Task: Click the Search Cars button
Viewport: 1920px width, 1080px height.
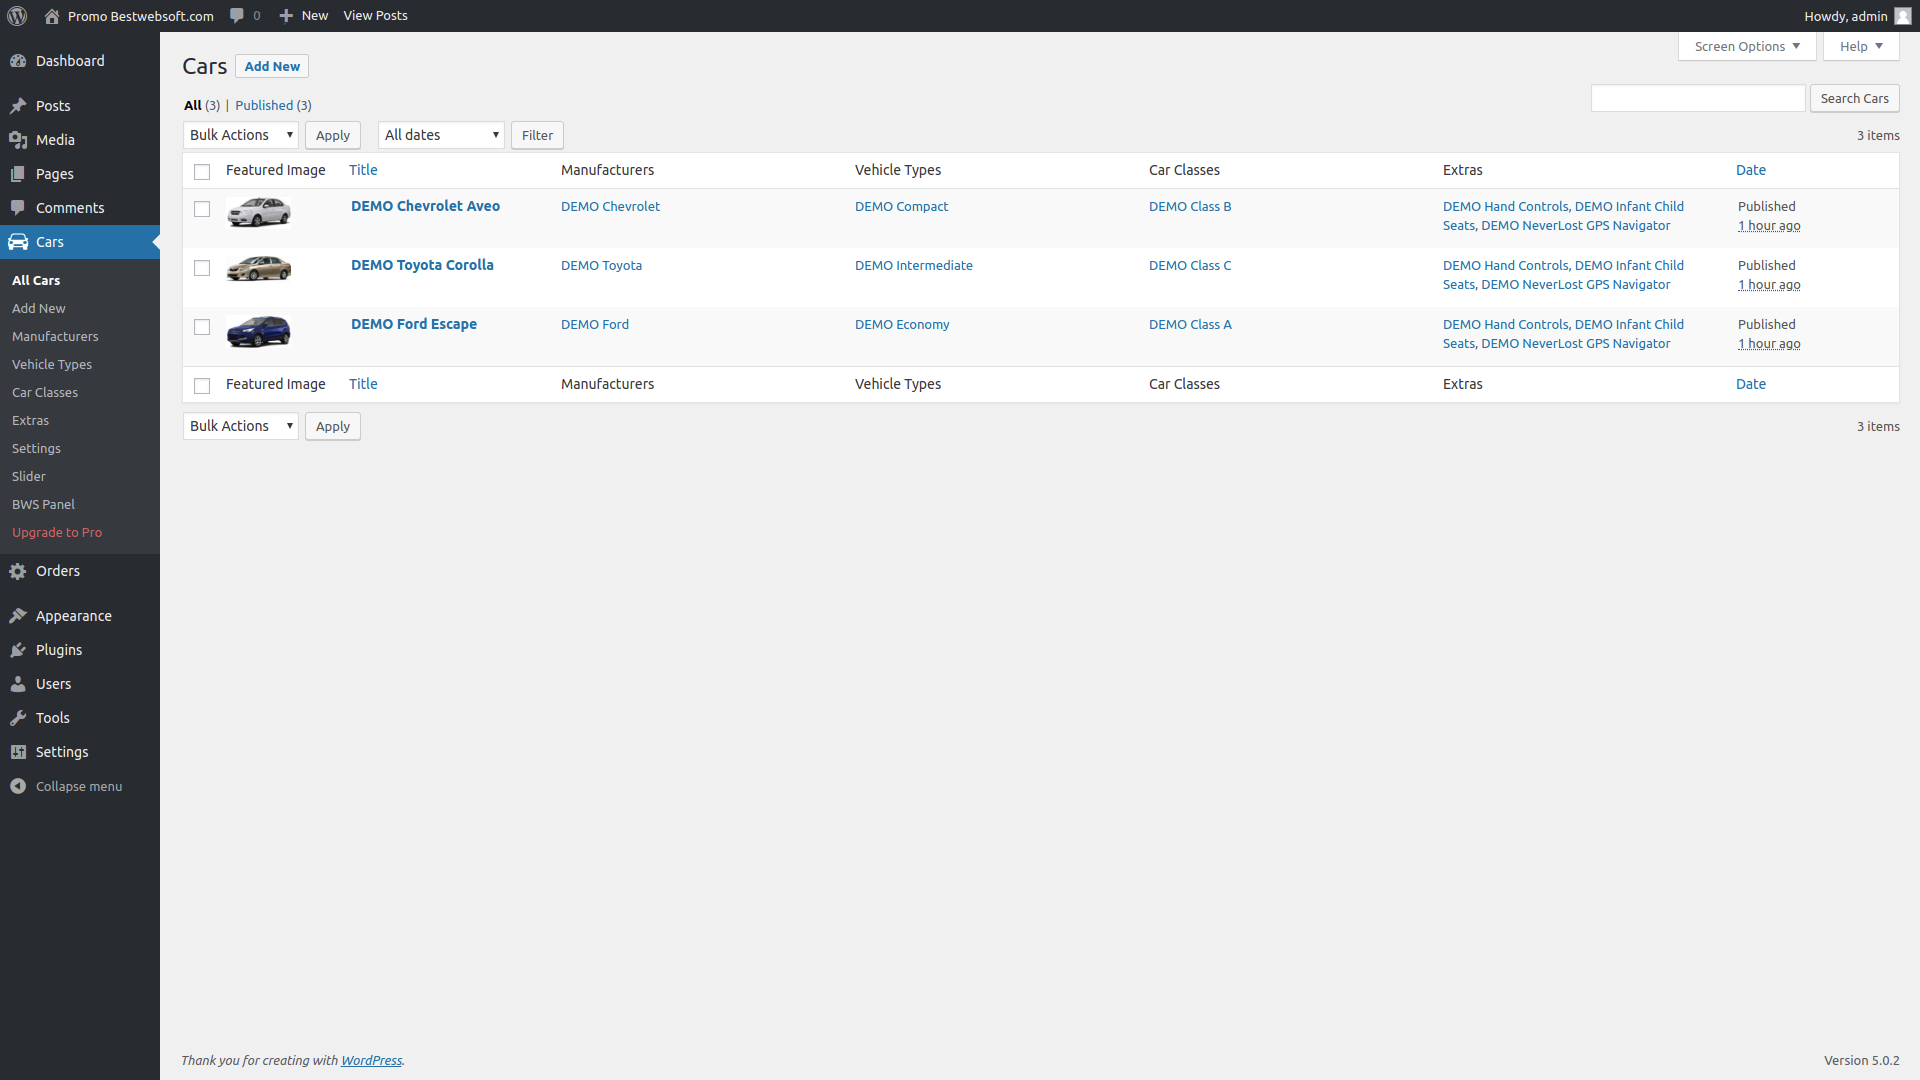Action: click(x=1854, y=98)
